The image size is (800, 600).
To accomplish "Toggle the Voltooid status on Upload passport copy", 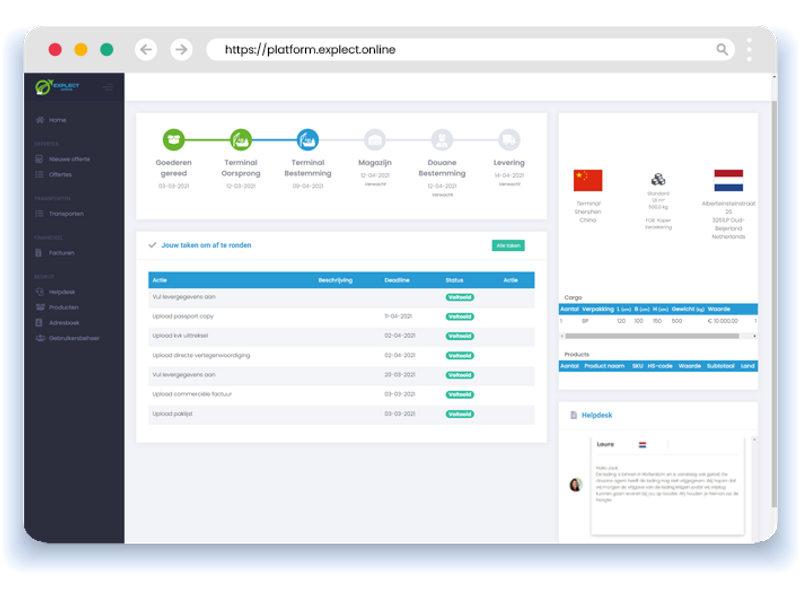I will 459,315.
